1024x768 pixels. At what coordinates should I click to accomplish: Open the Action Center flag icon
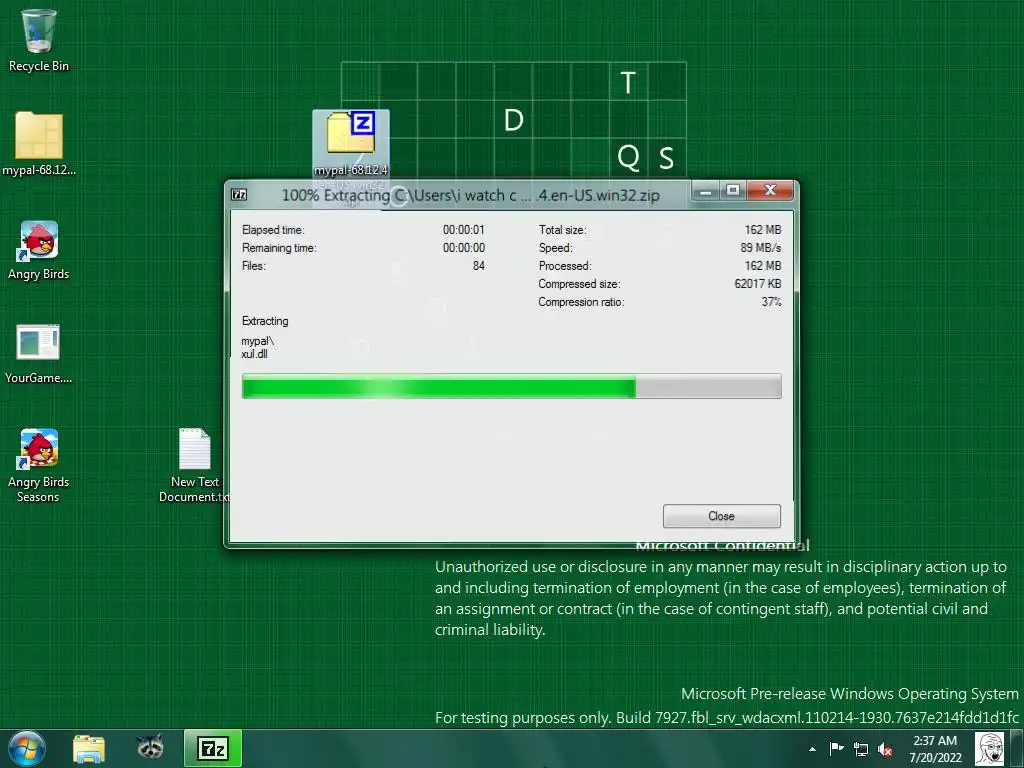coord(836,748)
